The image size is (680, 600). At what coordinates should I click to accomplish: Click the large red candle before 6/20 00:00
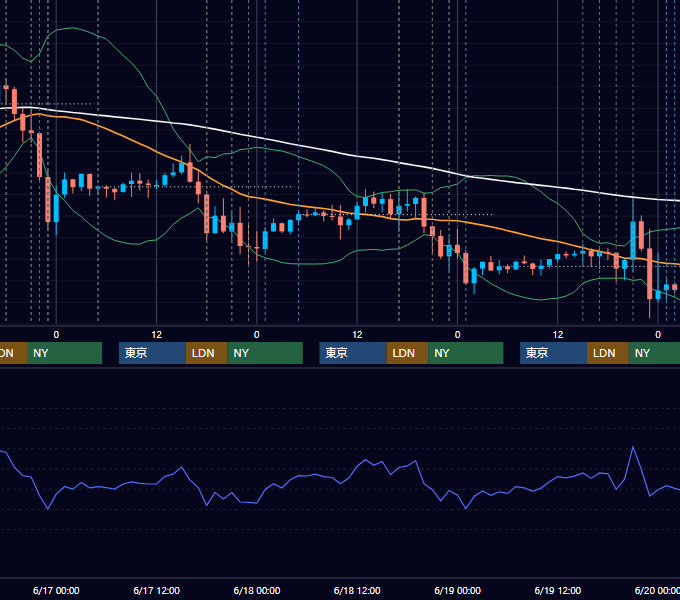649,274
